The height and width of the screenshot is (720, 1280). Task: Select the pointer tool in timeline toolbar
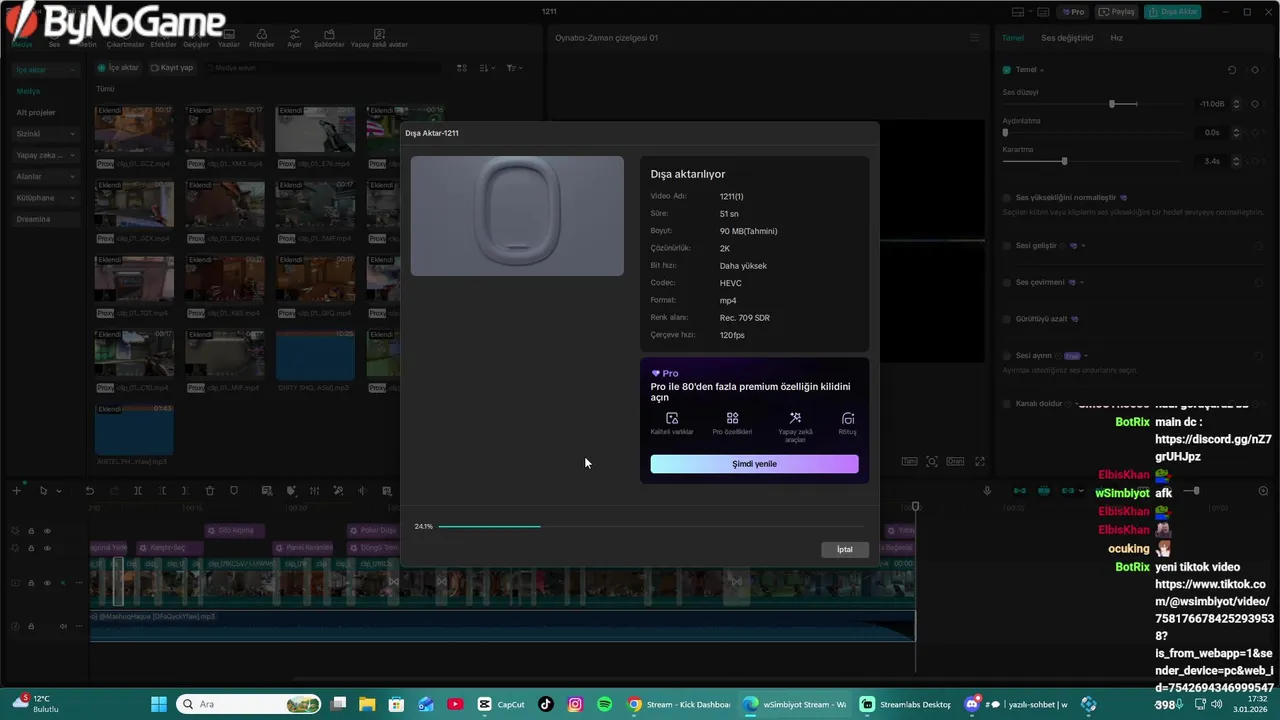point(43,491)
